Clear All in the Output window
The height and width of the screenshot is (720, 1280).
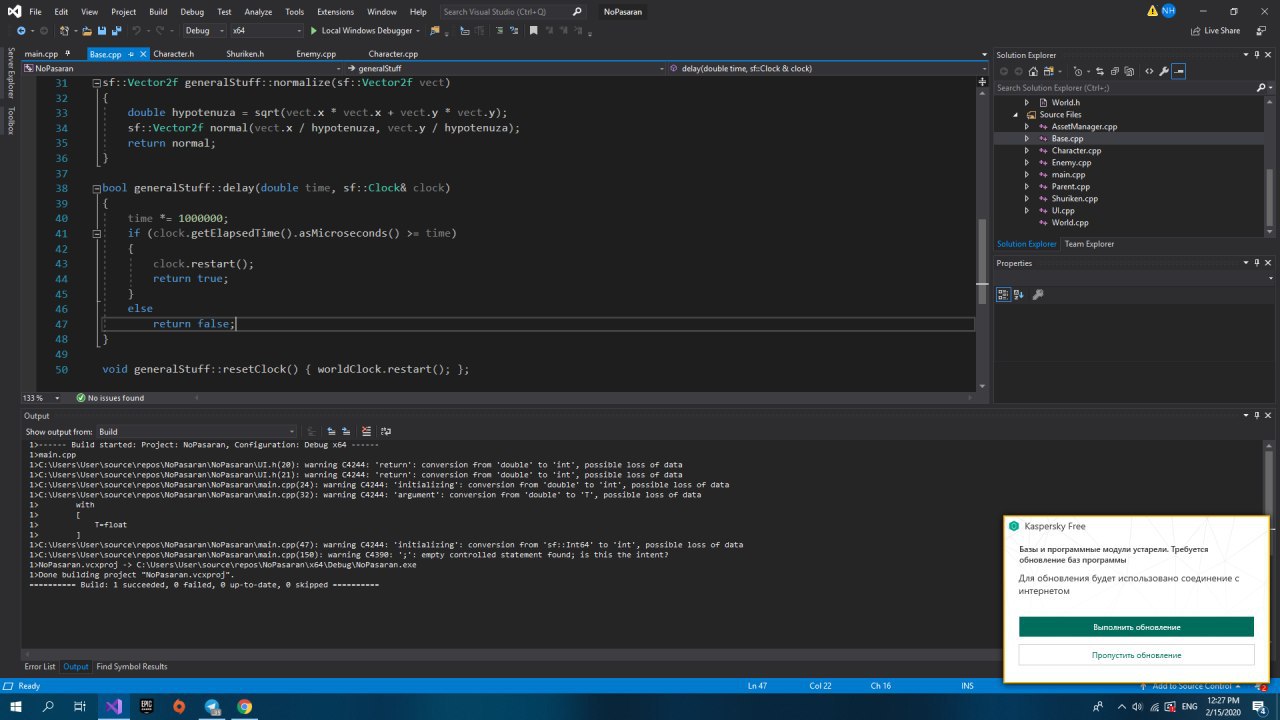pos(366,431)
